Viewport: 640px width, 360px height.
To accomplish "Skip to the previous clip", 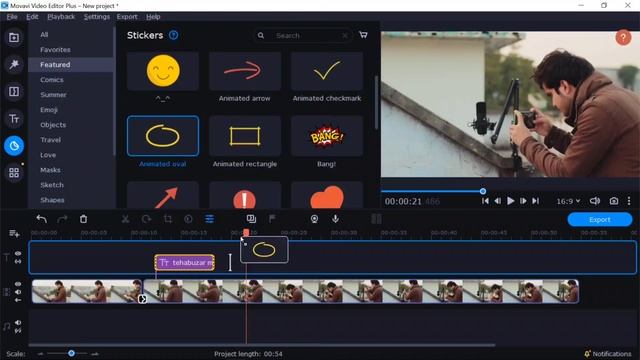I will [x=485, y=201].
